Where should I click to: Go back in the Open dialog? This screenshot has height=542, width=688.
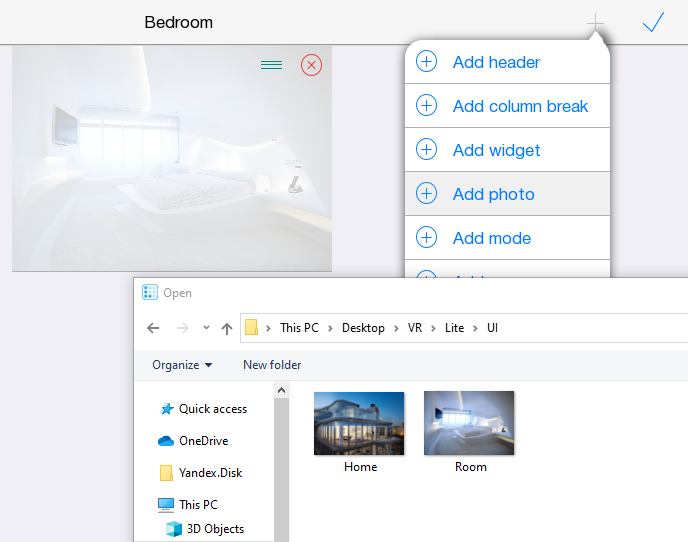(x=153, y=328)
